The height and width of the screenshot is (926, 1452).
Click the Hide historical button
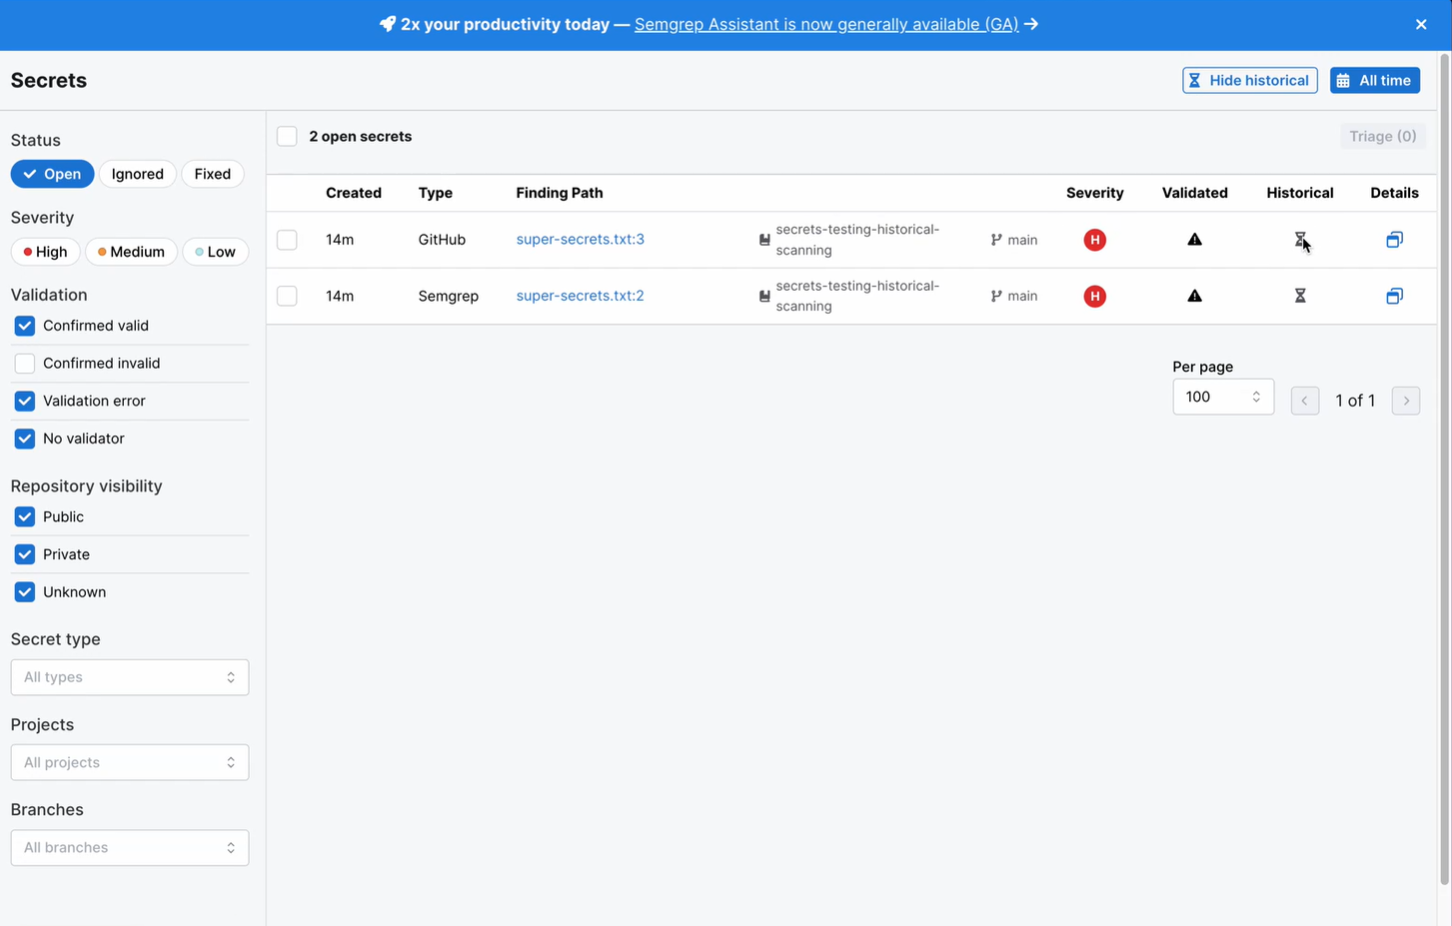[x=1249, y=80]
